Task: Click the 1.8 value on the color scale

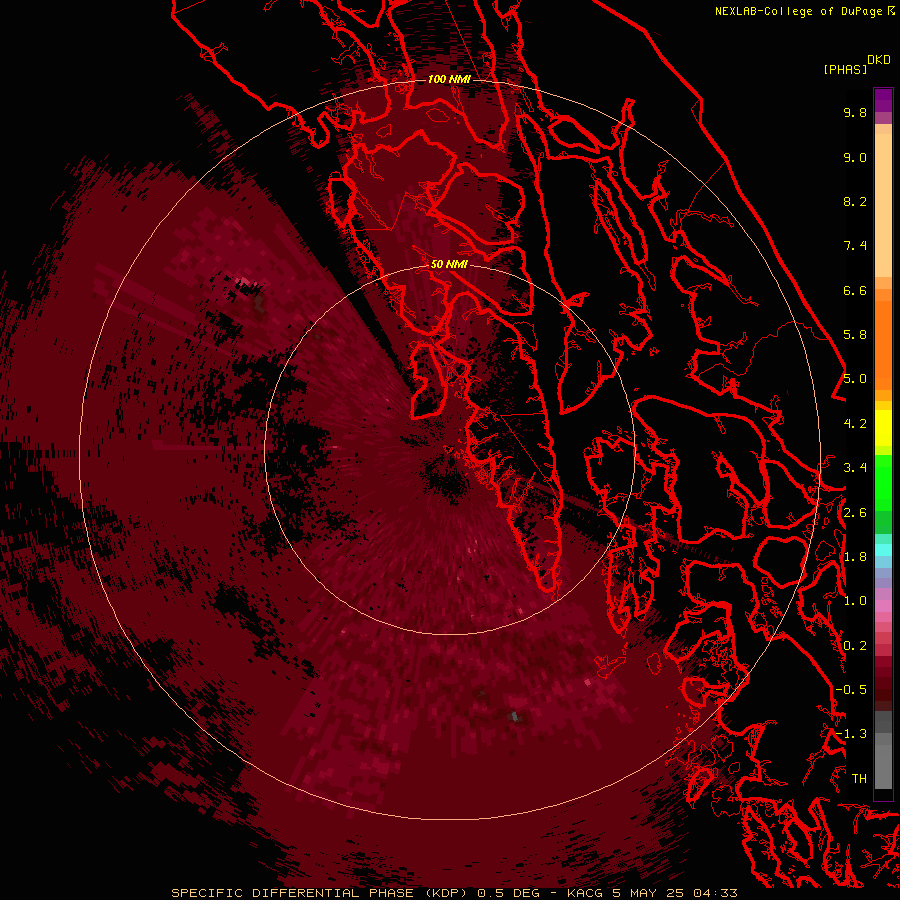Action: tap(855, 557)
